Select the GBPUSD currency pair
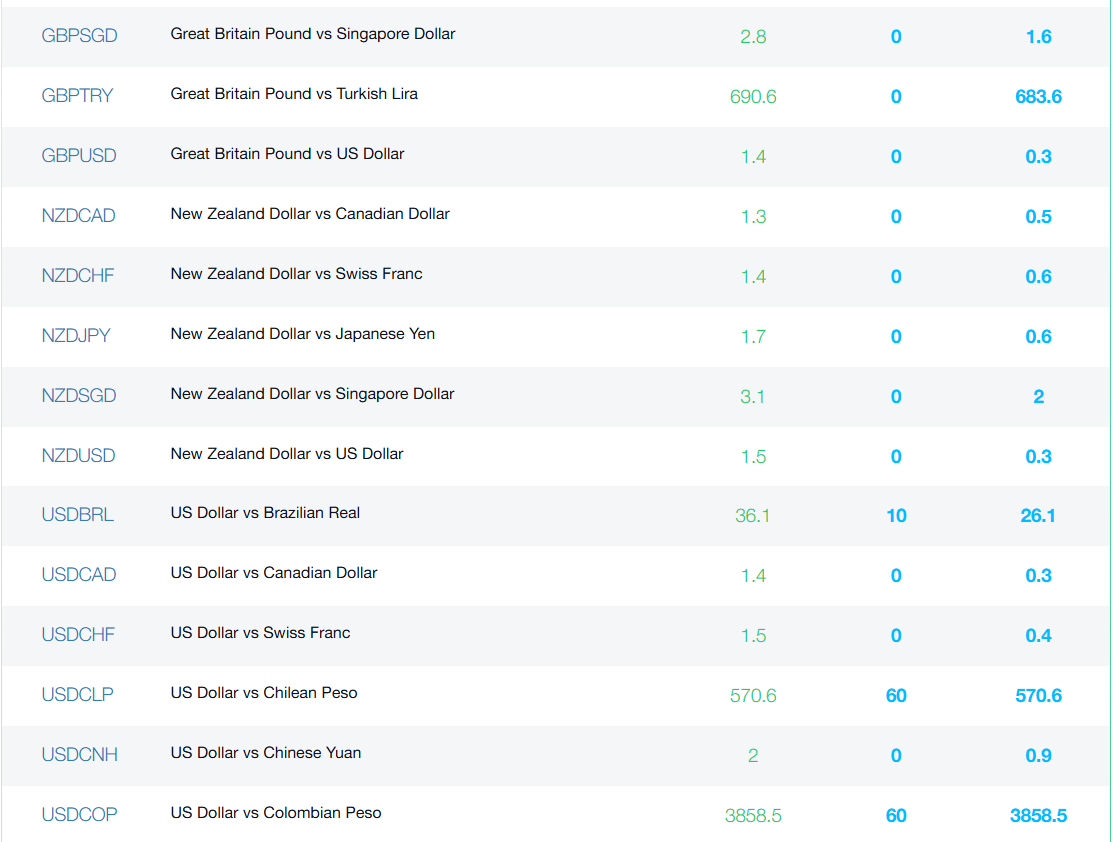Screen dimensions: 1113x842 tap(79, 155)
